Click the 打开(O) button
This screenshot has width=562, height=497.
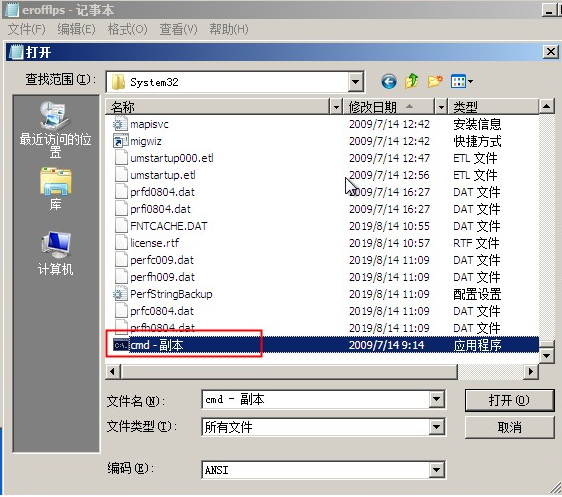point(509,400)
